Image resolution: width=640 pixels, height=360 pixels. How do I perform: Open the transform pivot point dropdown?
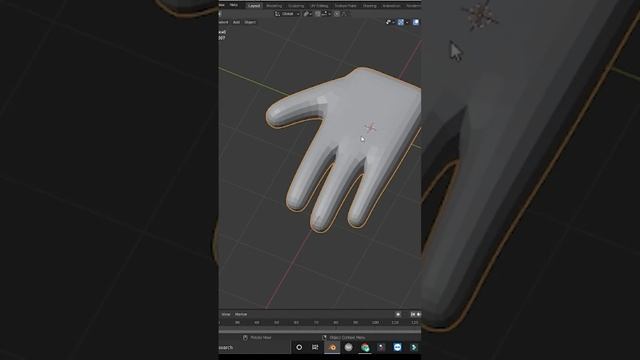coord(308,13)
